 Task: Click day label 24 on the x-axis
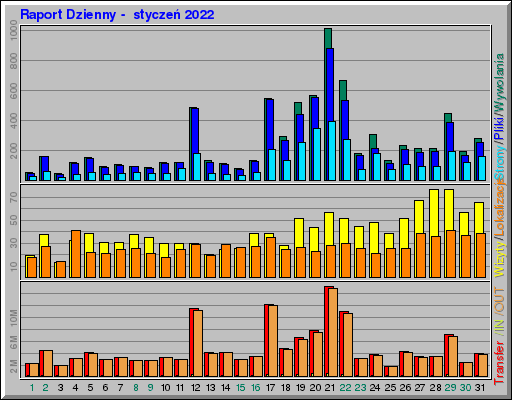click(375, 388)
